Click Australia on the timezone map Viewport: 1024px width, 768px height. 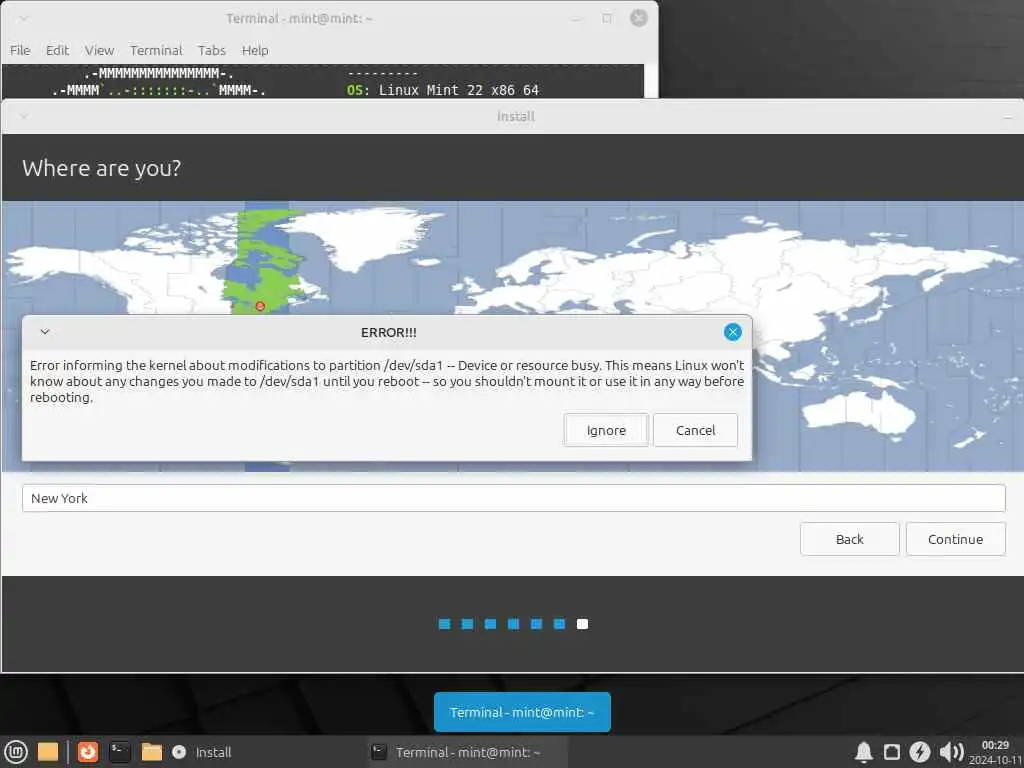[859, 415]
